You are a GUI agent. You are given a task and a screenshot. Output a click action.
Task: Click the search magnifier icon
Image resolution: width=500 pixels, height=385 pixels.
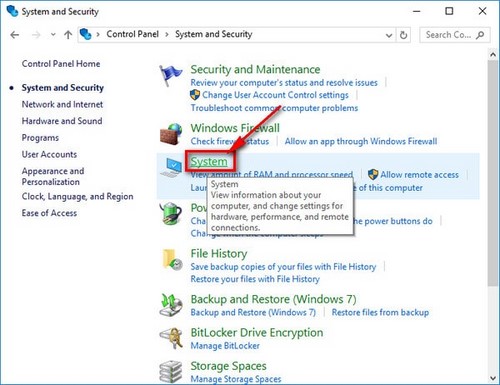[480, 35]
